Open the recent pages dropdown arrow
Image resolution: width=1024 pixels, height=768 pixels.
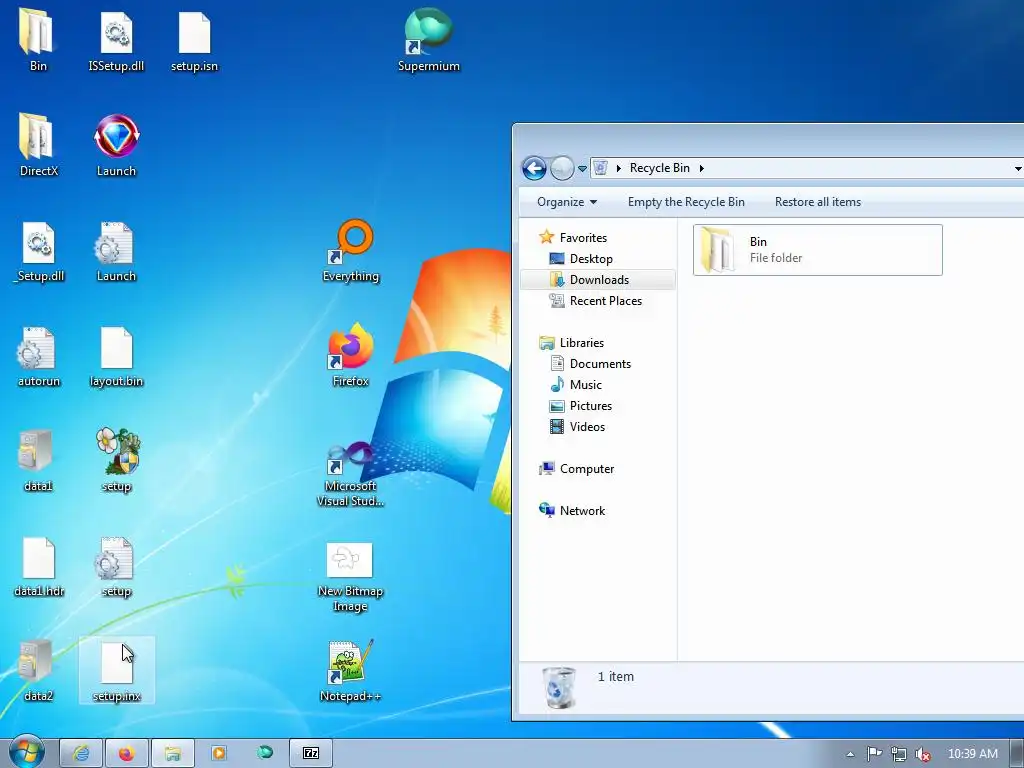point(583,168)
